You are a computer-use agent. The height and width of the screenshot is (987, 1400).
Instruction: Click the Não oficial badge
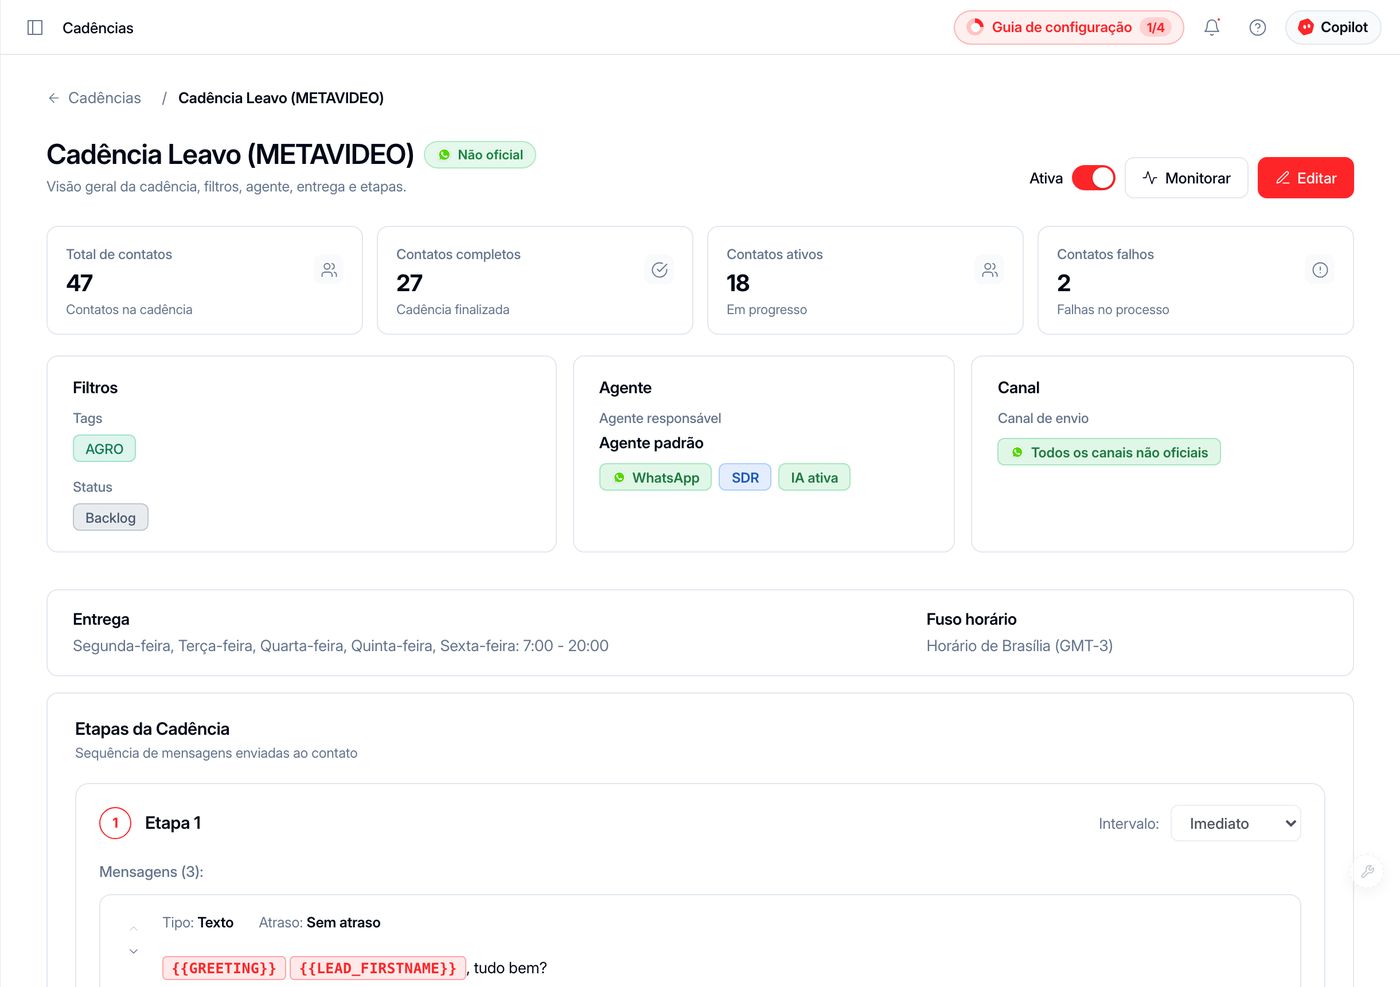480,155
